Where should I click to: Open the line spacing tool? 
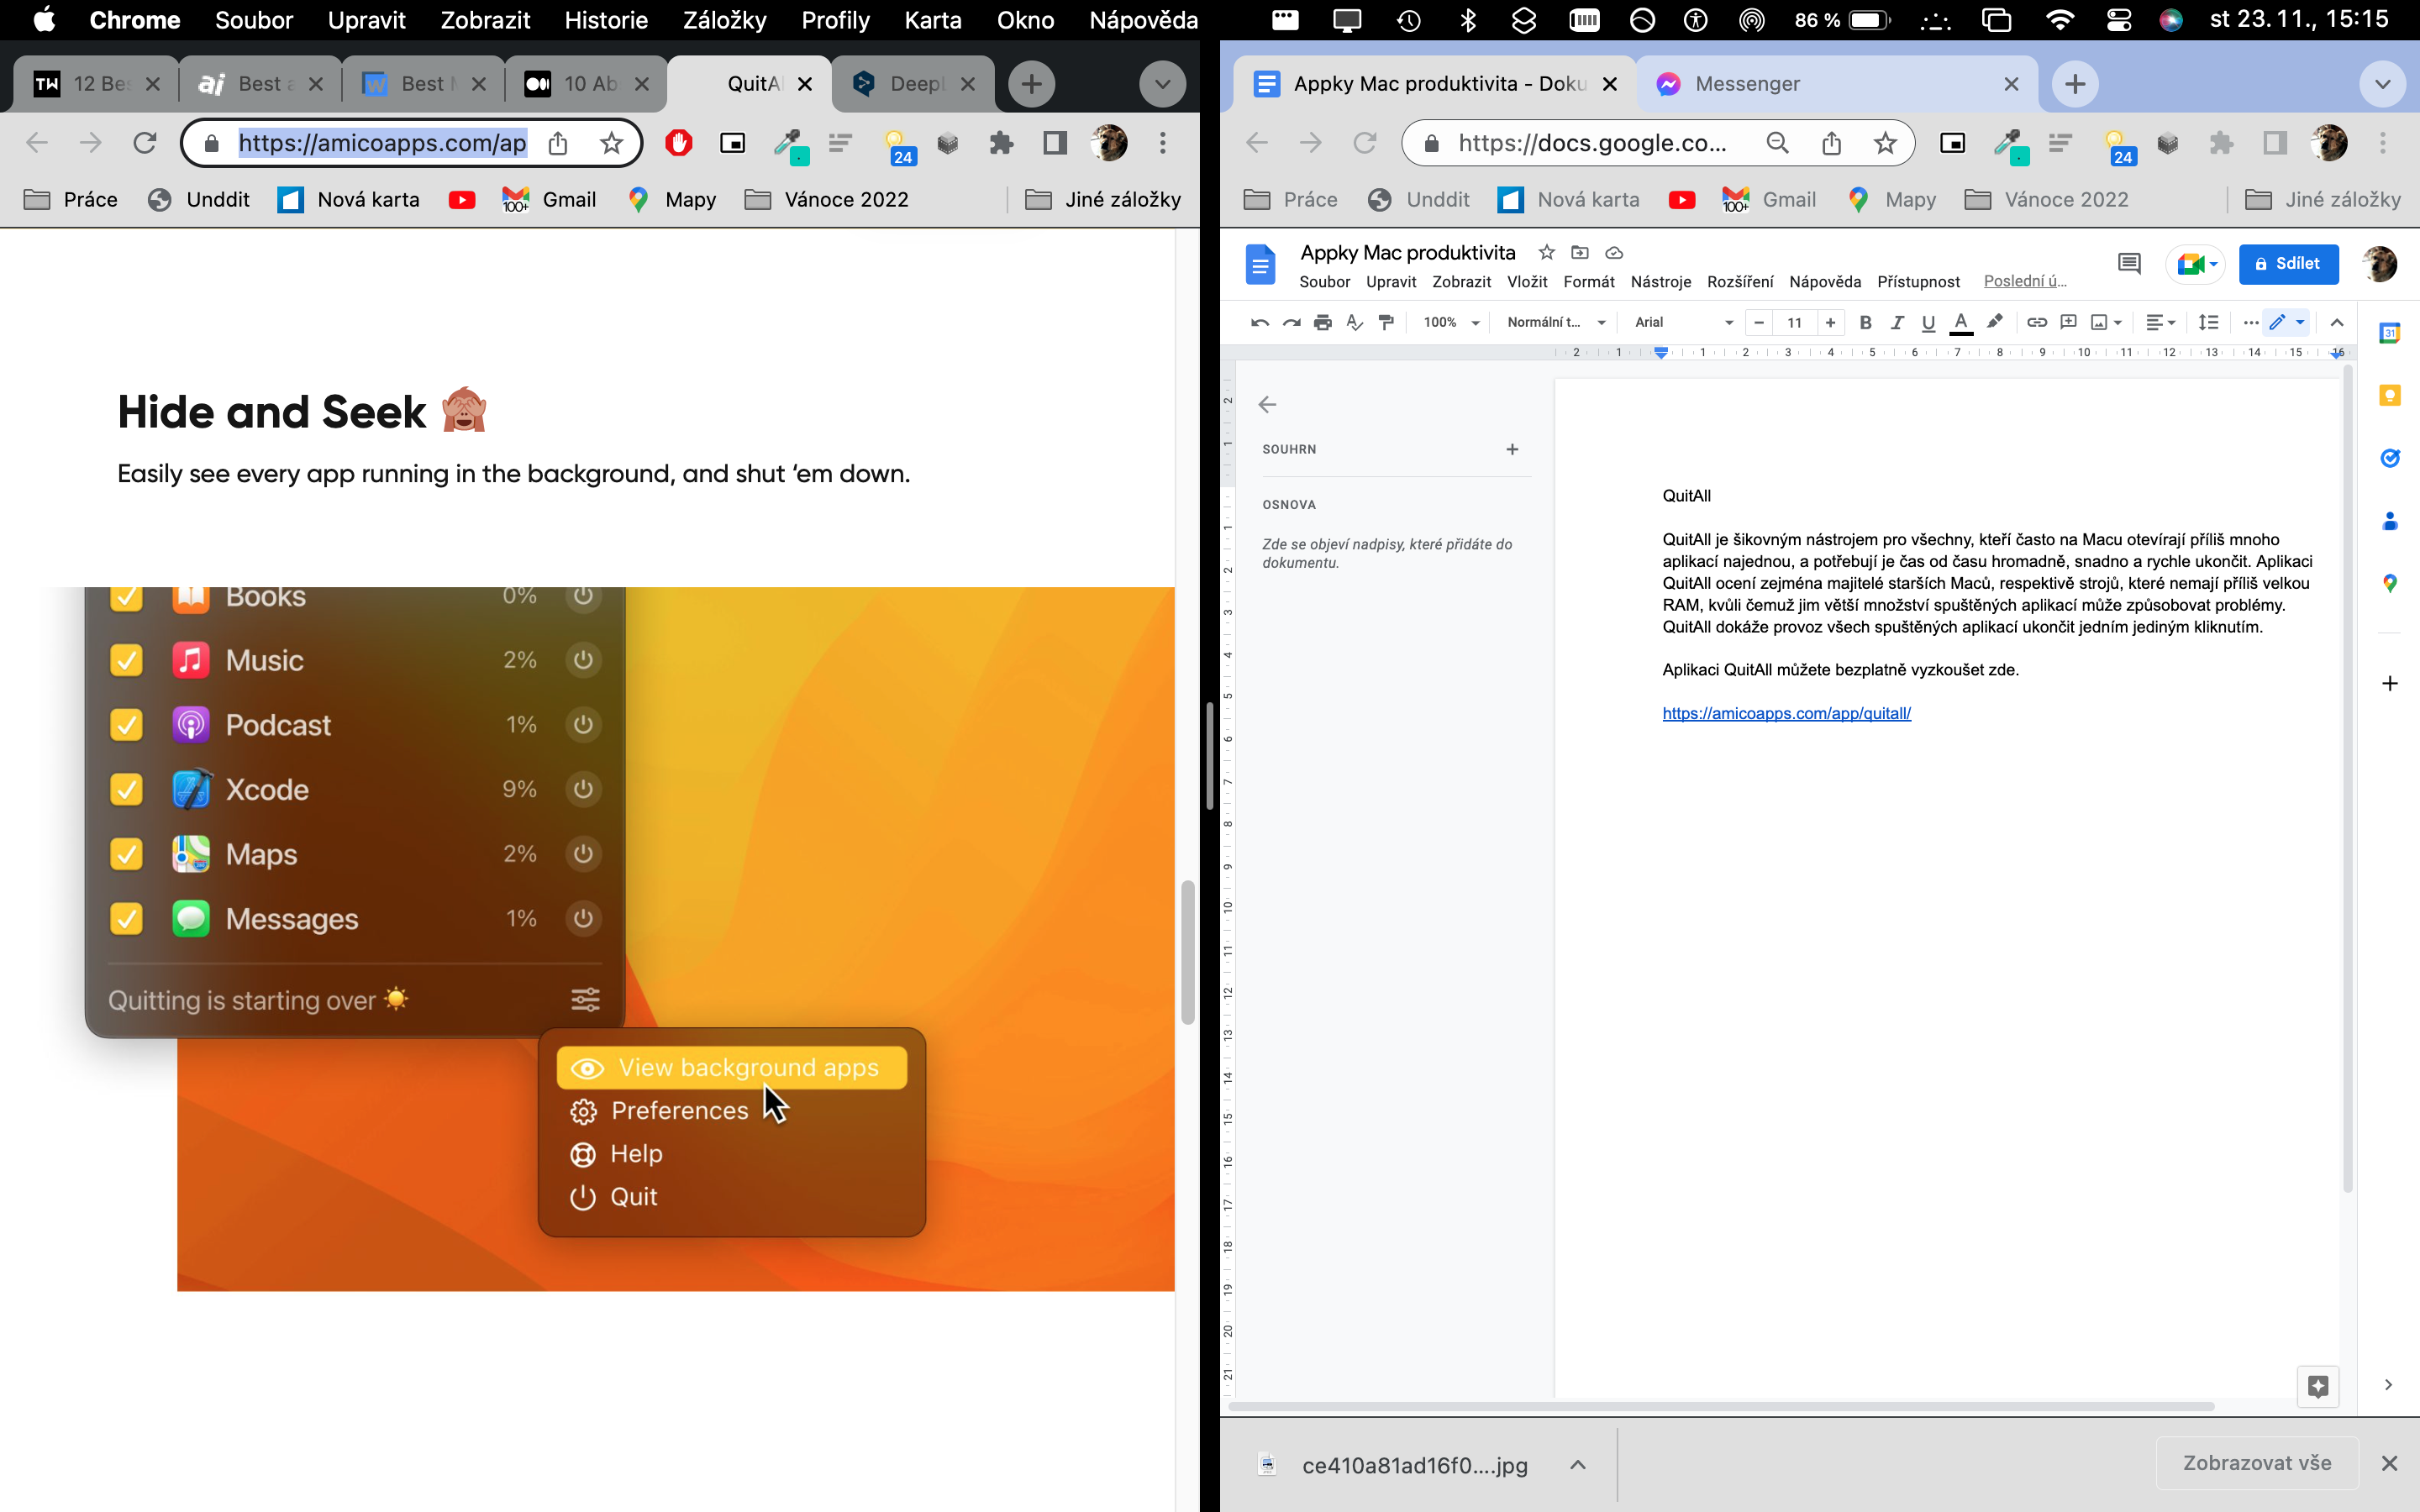click(2209, 322)
